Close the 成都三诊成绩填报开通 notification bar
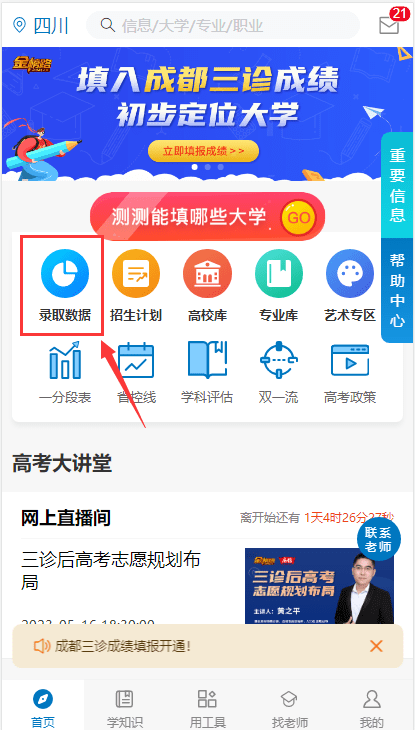Image resolution: width=415 pixels, height=730 pixels. (376, 646)
